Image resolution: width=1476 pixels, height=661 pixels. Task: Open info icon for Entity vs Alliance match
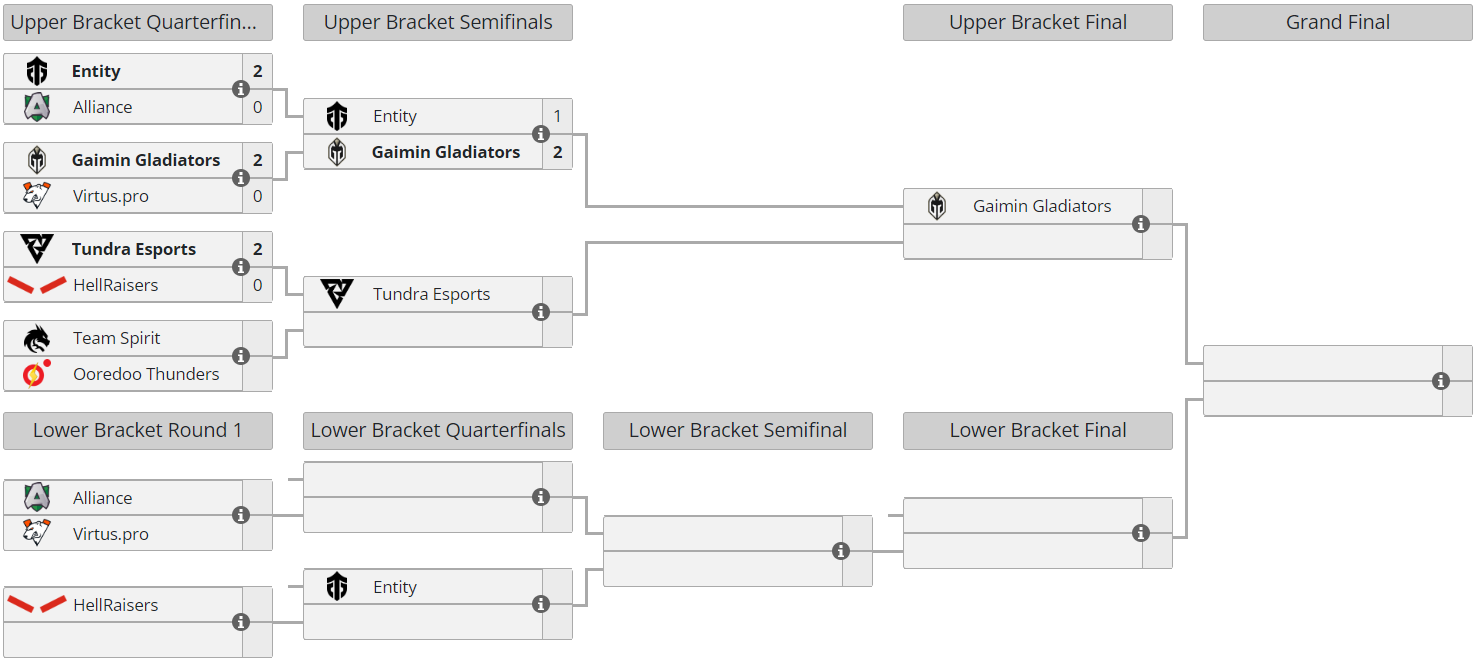(x=241, y=89)
